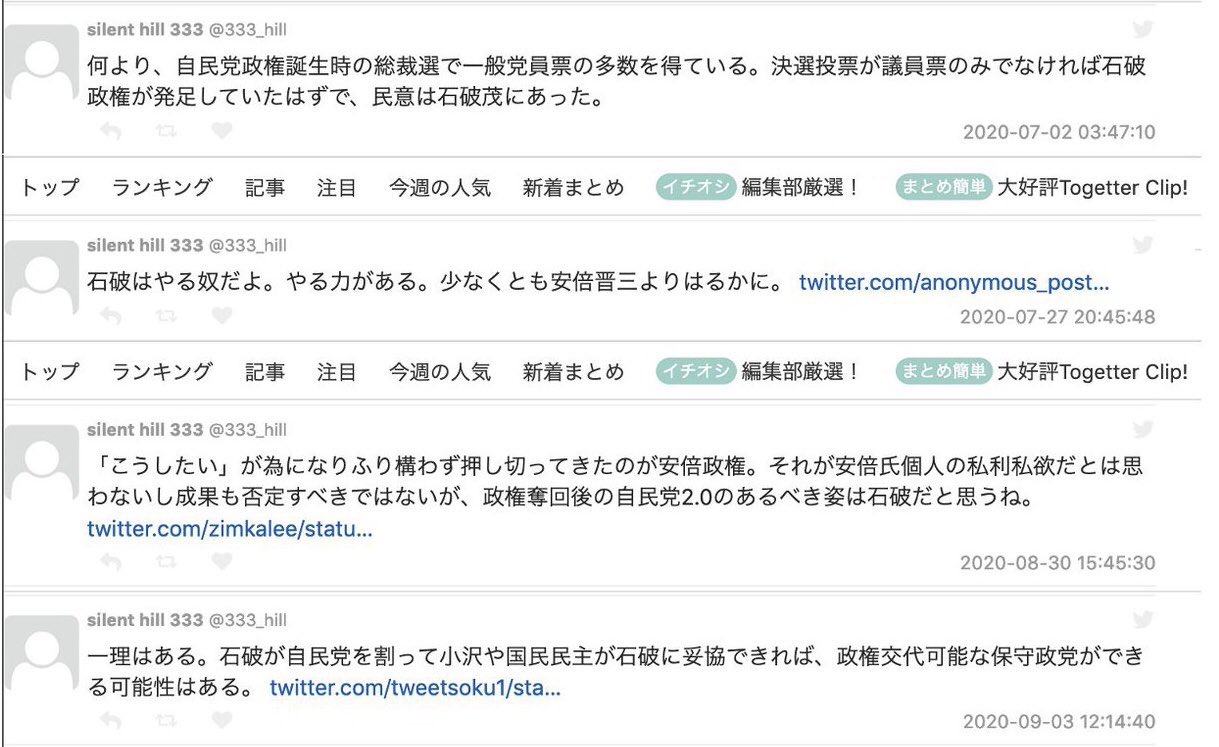1219x747 pixels.
Task: Follow the twitter.com/tweetsoku1 link
Action: [x=415, y=688]
